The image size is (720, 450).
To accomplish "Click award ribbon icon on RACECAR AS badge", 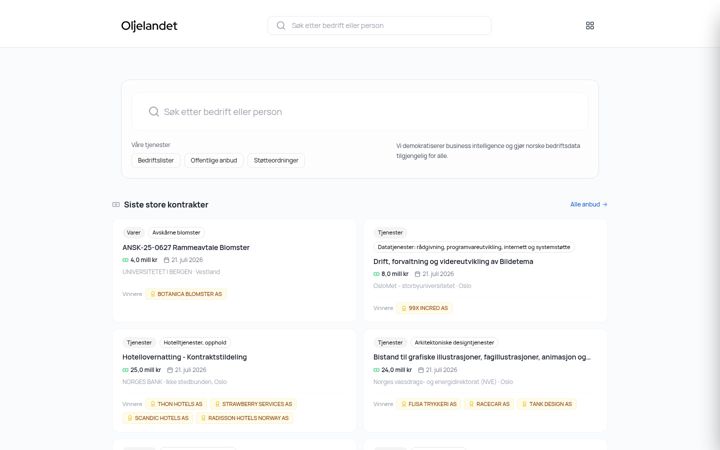I will (472, 404).
